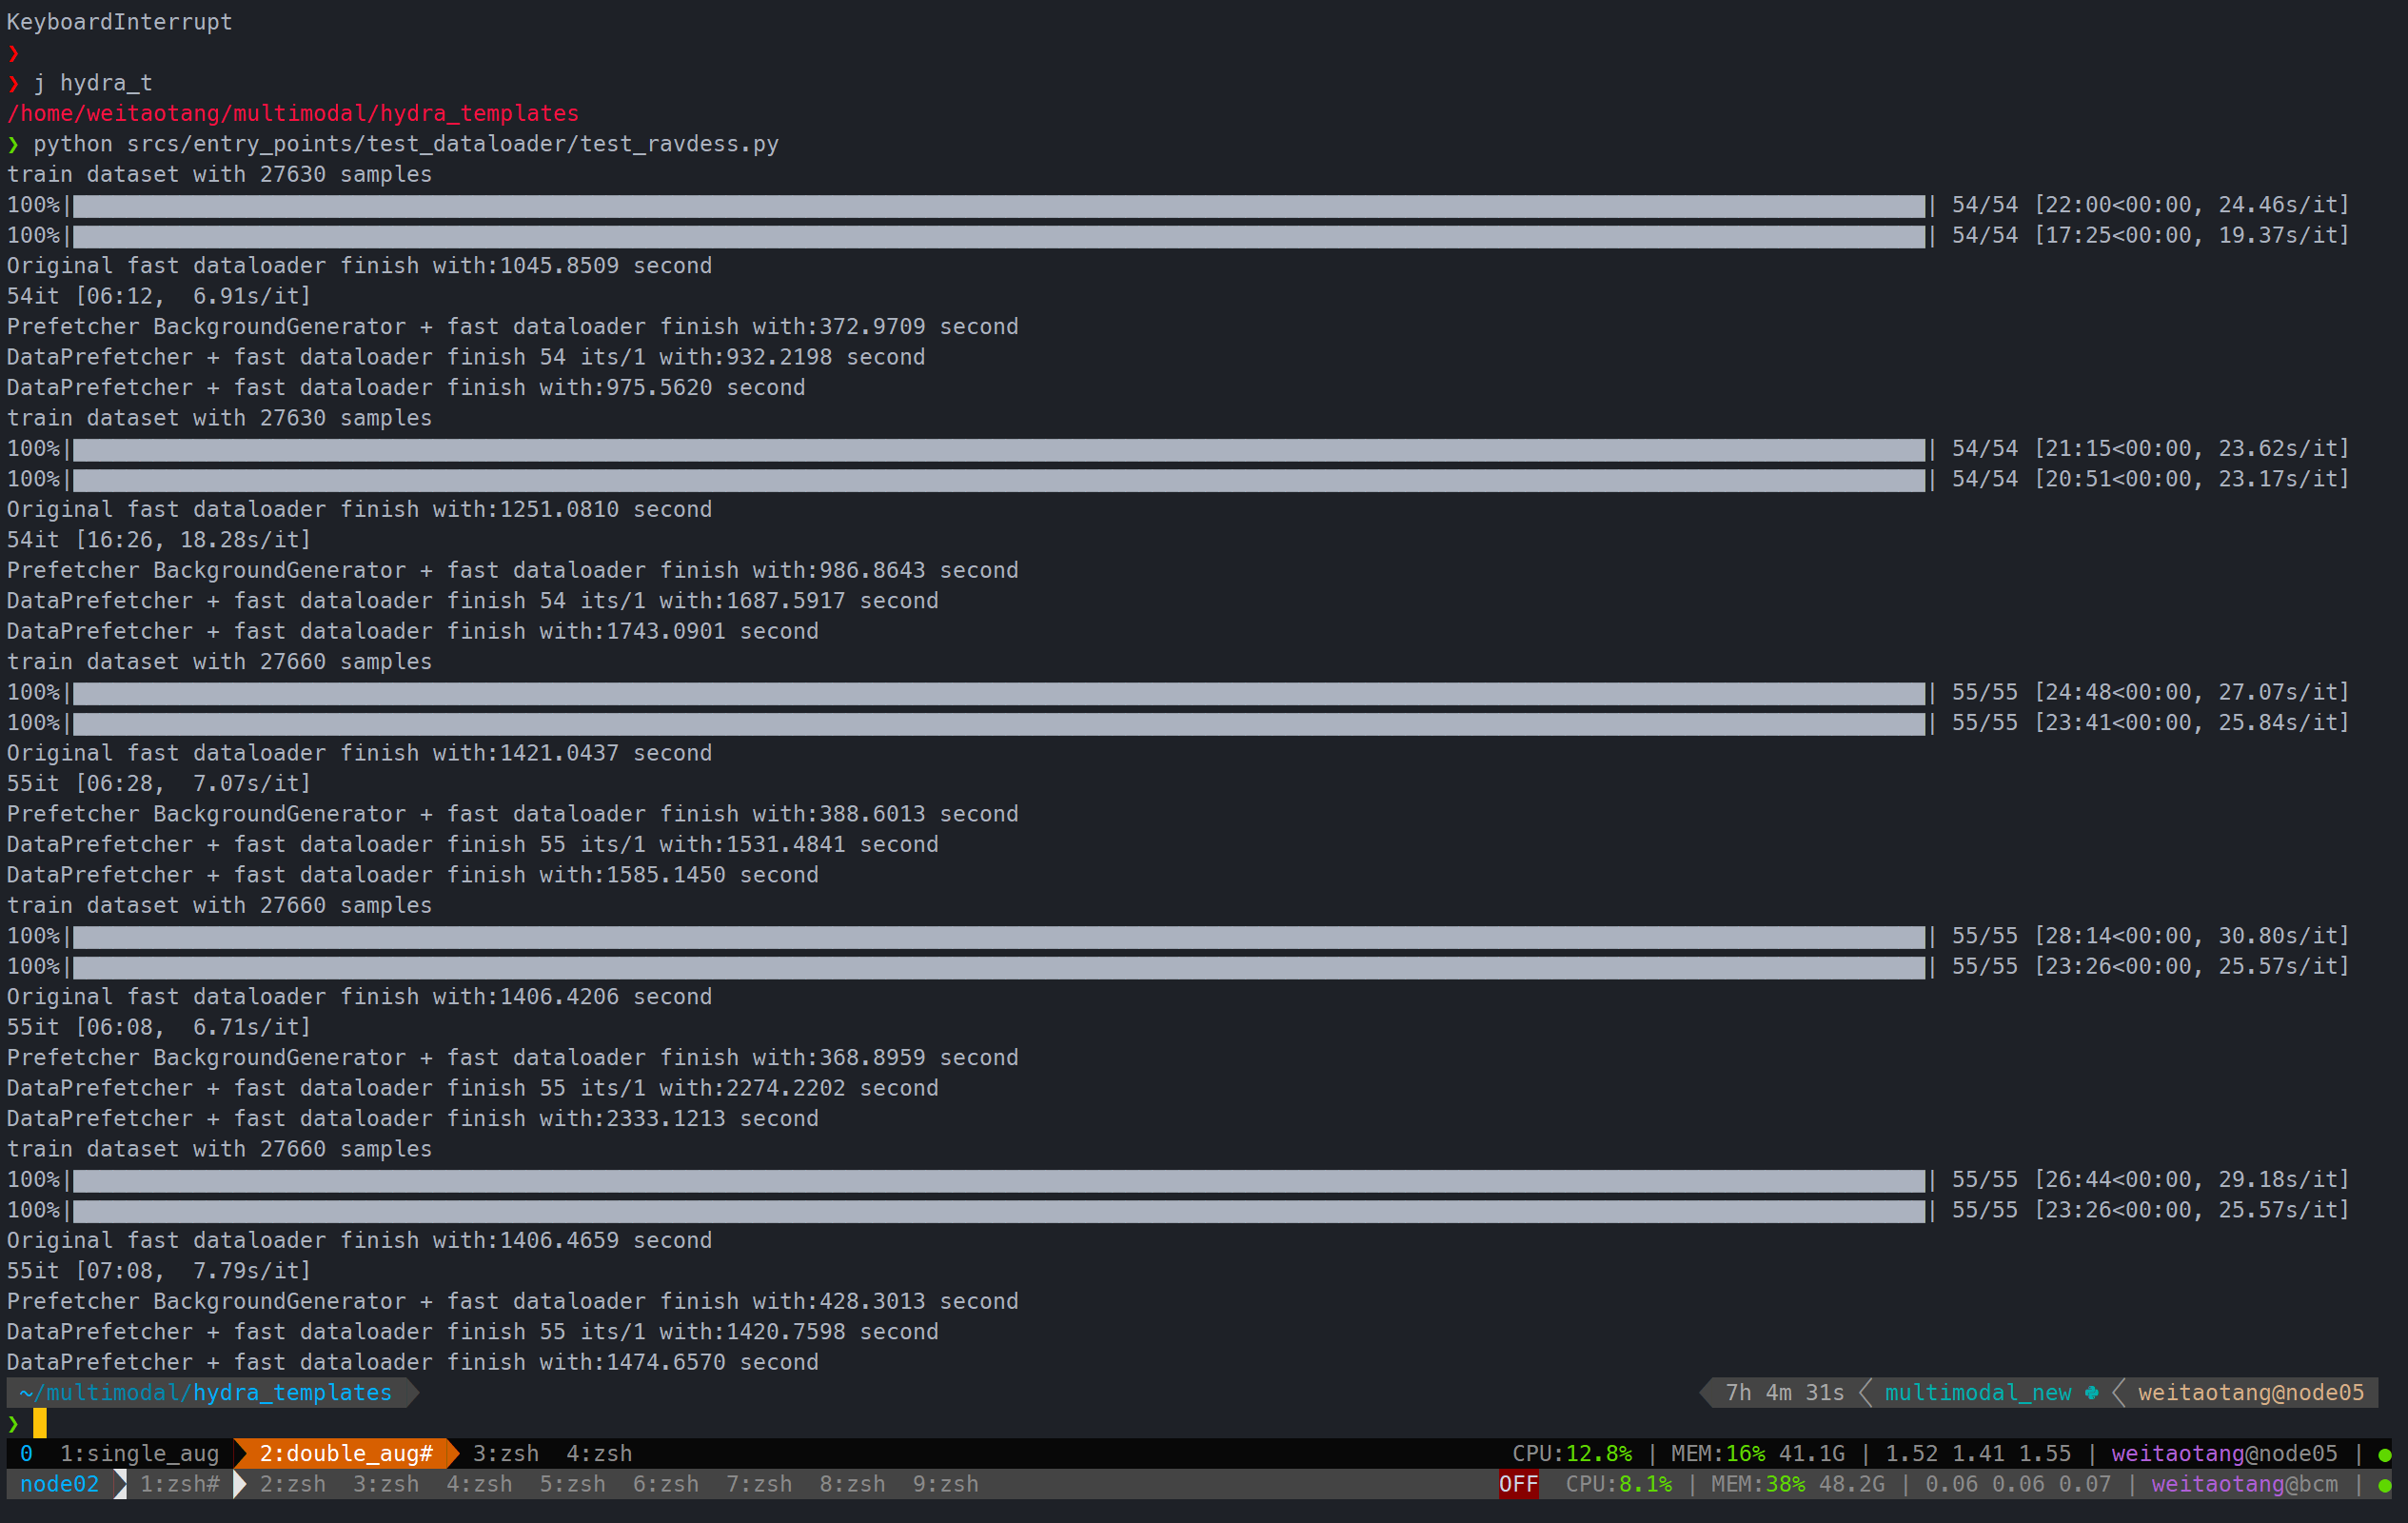Image resolution: width=2408 pixels, height=1523 pixels.
Task: Click the red OFF indicator in status bar
Action: click(1518, 1484)
